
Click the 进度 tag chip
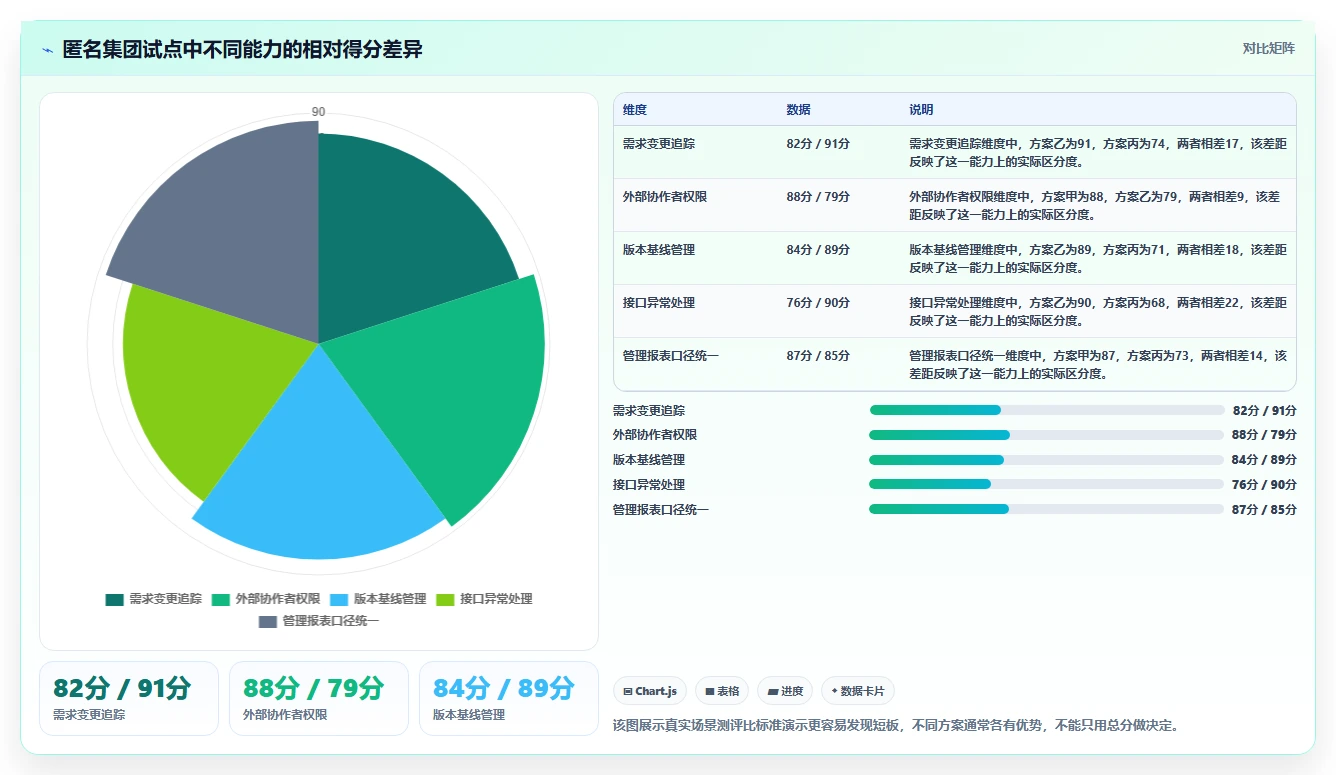pos(785,691)
